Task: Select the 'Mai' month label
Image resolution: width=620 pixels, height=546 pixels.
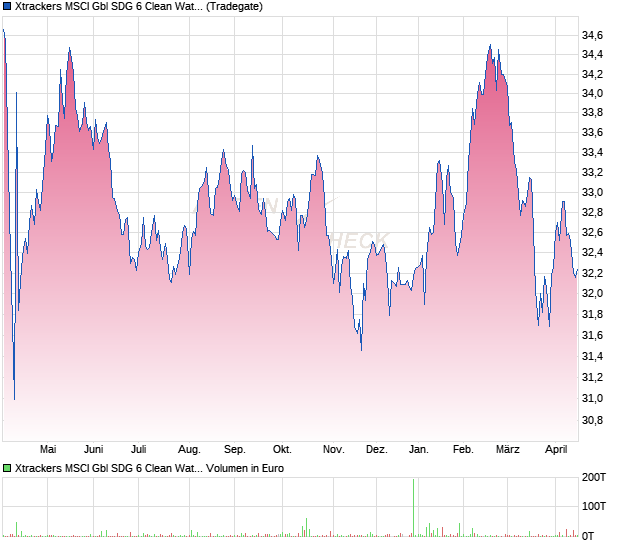Action: pyautogui.click(x=48, y=449)
